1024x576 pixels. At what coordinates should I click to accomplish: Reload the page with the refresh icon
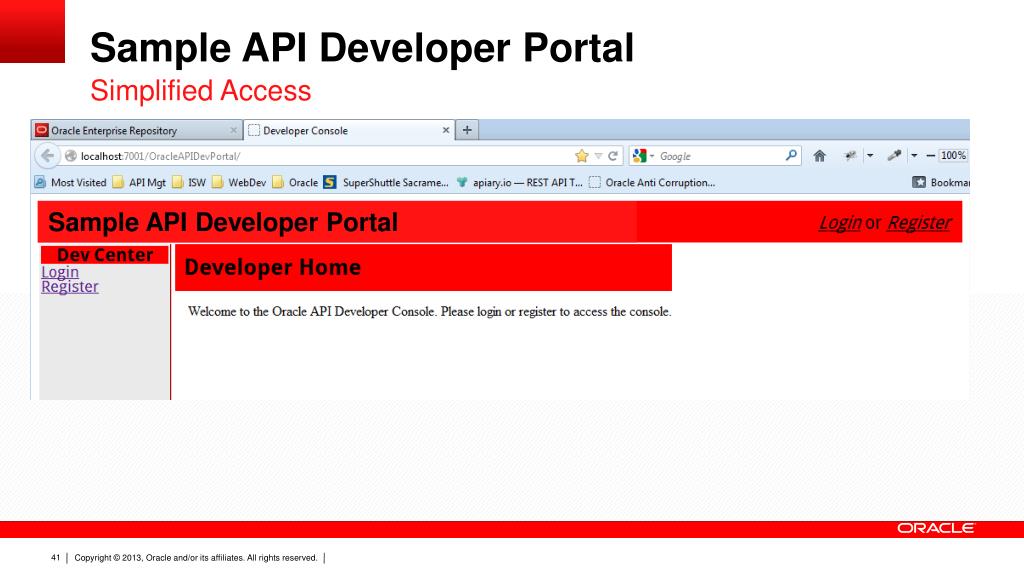613,156
